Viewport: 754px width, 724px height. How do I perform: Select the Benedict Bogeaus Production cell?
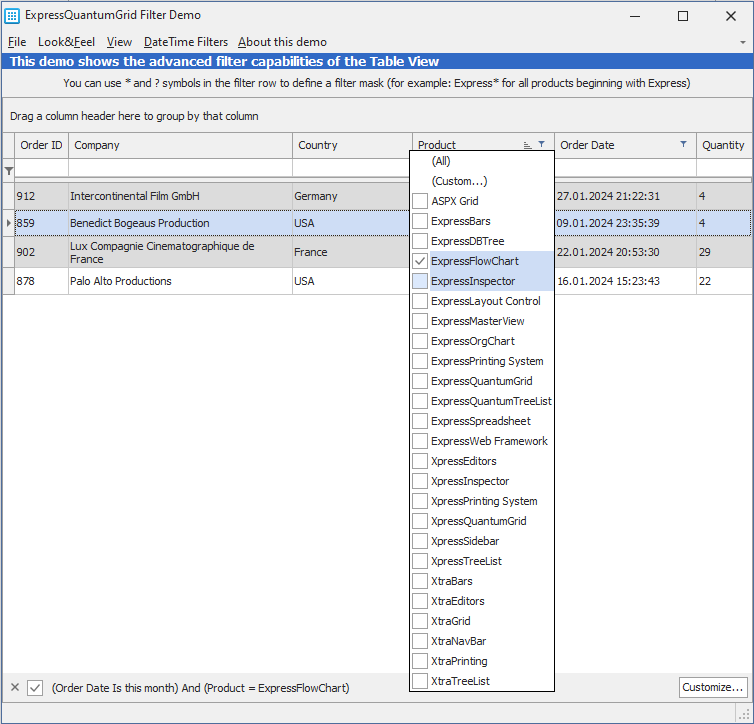pos(180,223)
